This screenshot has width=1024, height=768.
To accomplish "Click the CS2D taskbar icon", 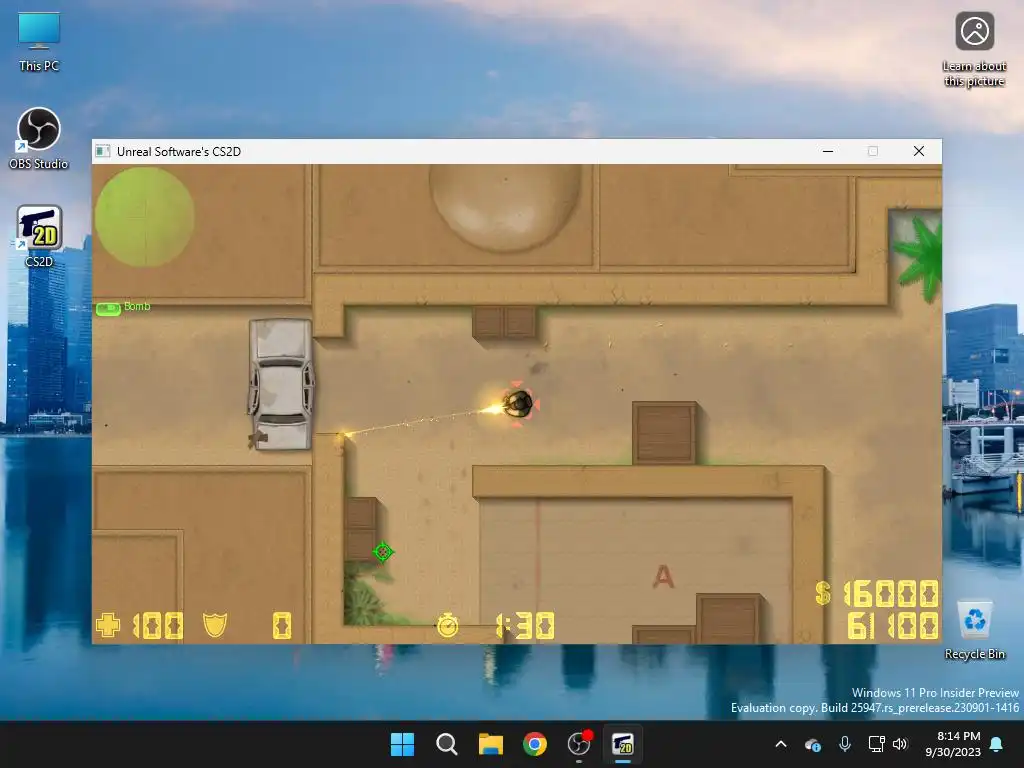I will [623, 744].
